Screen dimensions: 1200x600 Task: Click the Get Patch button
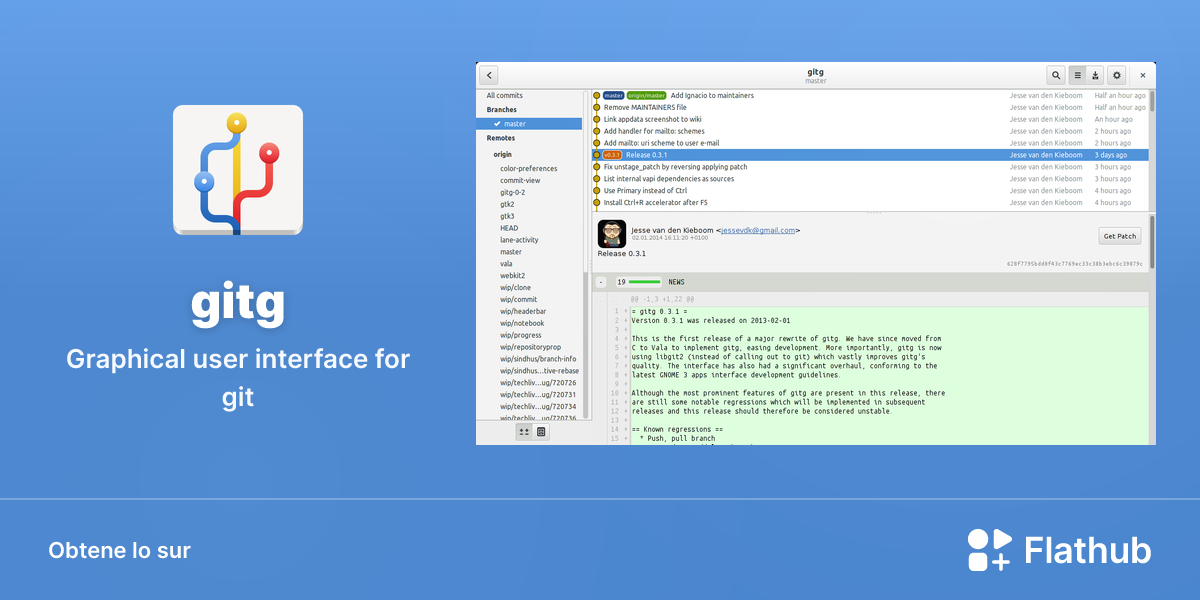click(x=1119, y=237)
